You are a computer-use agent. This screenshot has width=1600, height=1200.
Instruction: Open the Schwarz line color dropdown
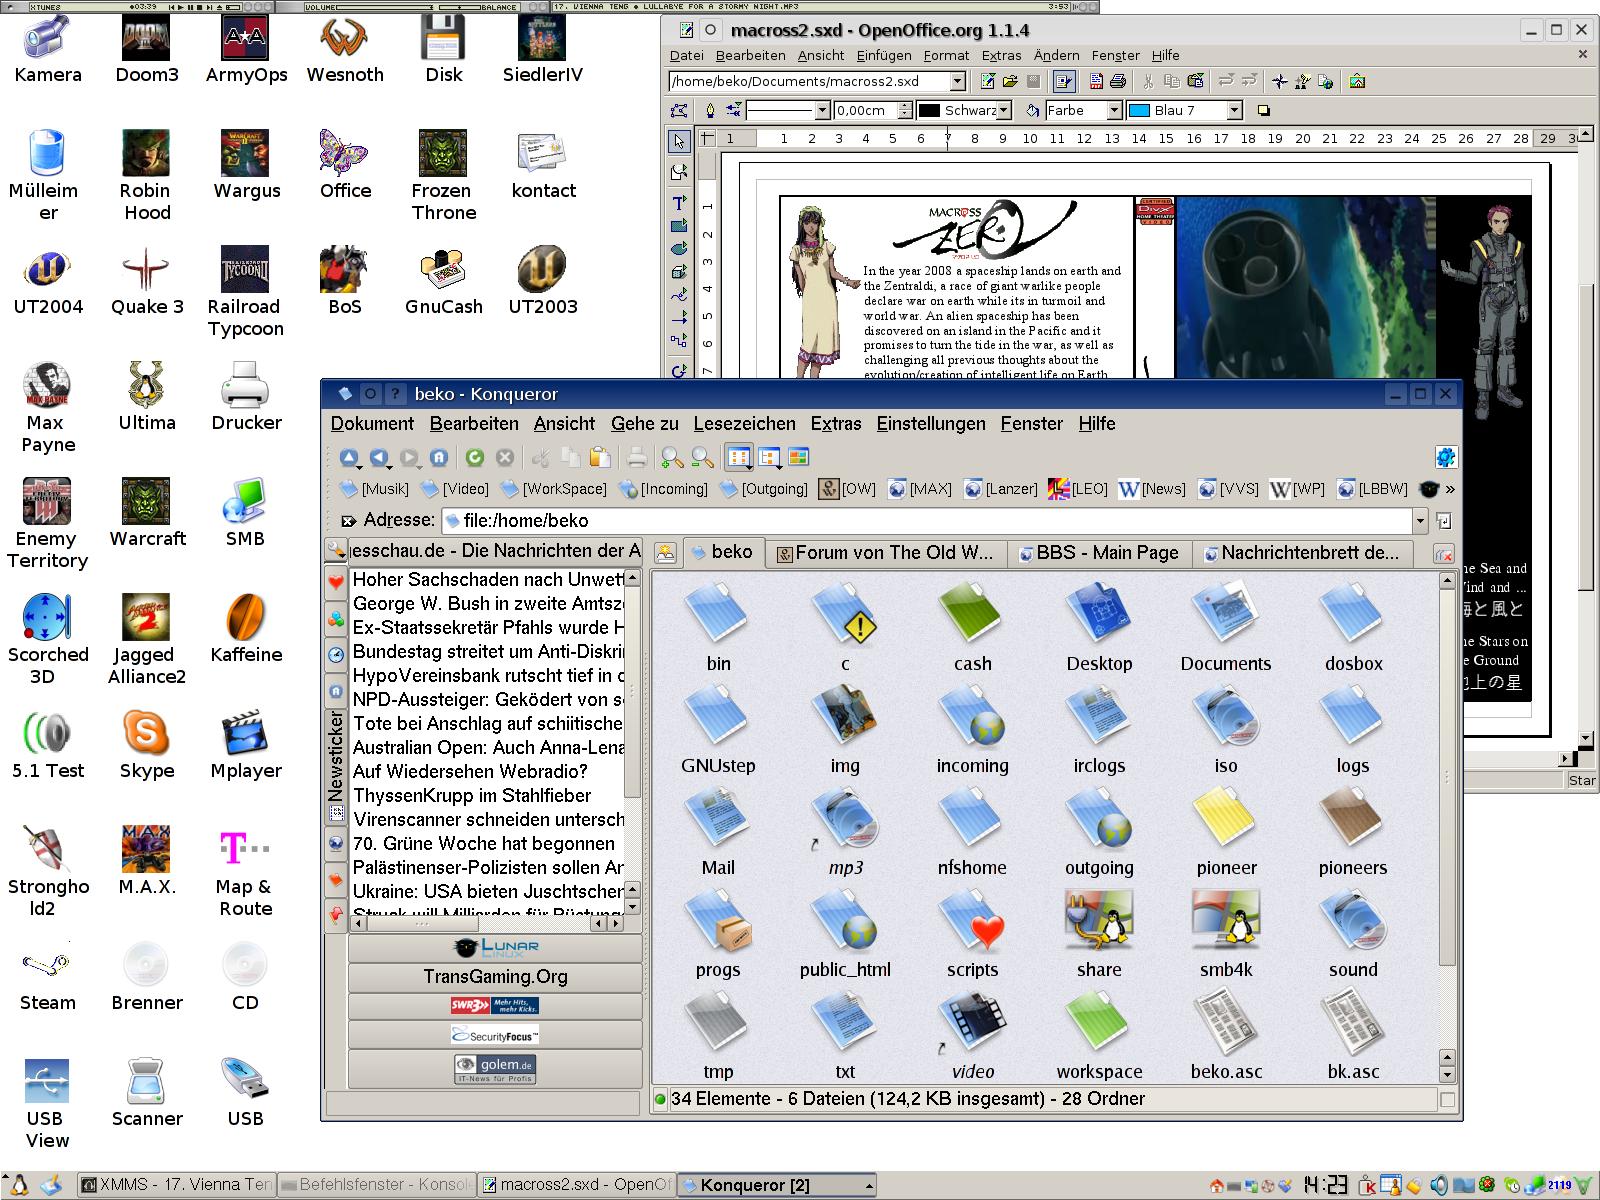pos(1004,111)
